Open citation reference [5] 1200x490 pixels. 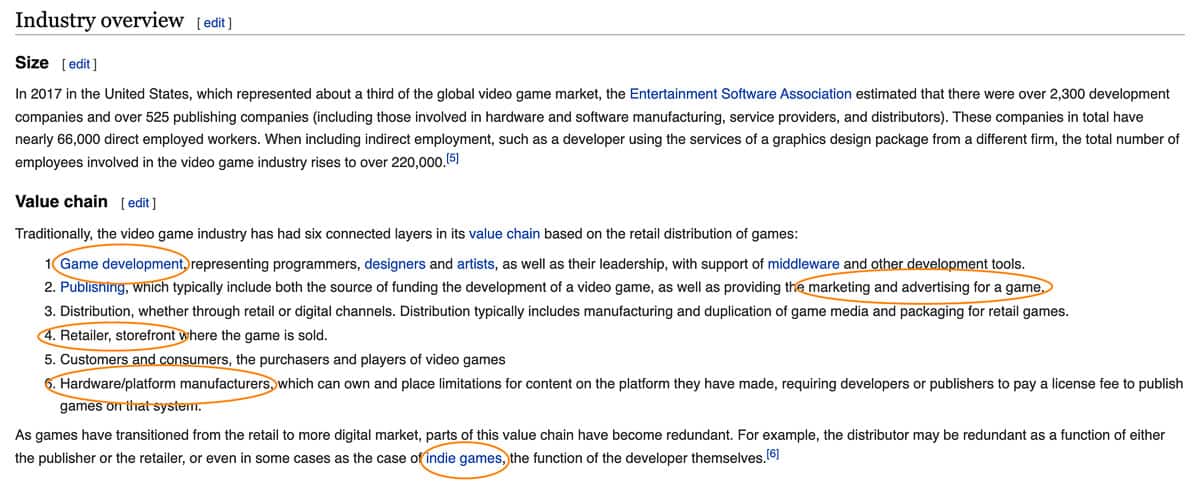[451, 158]
